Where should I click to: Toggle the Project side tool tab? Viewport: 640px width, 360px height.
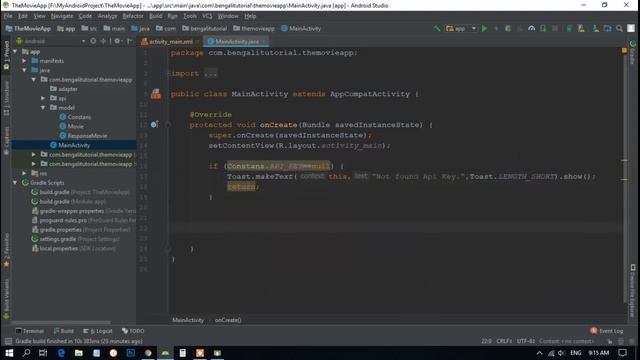6,55
